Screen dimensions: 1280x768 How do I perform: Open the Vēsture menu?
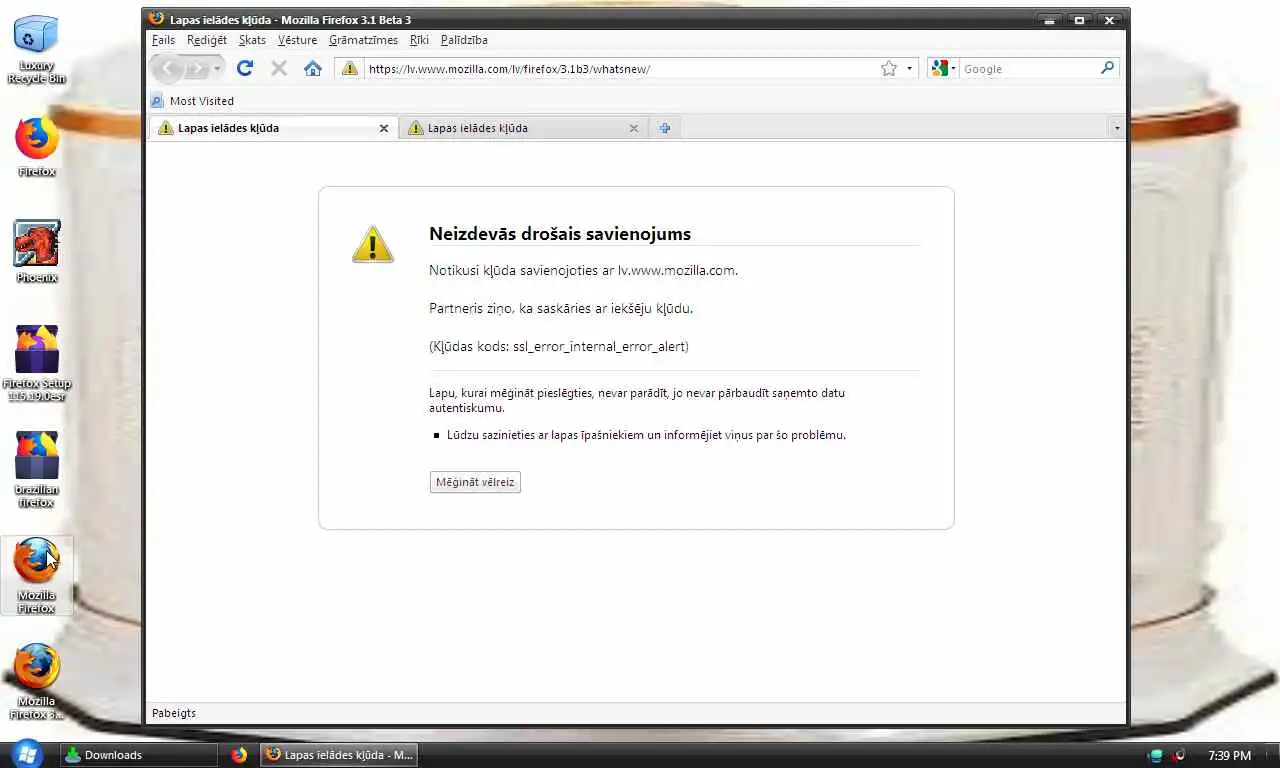[x=297, y=40]
